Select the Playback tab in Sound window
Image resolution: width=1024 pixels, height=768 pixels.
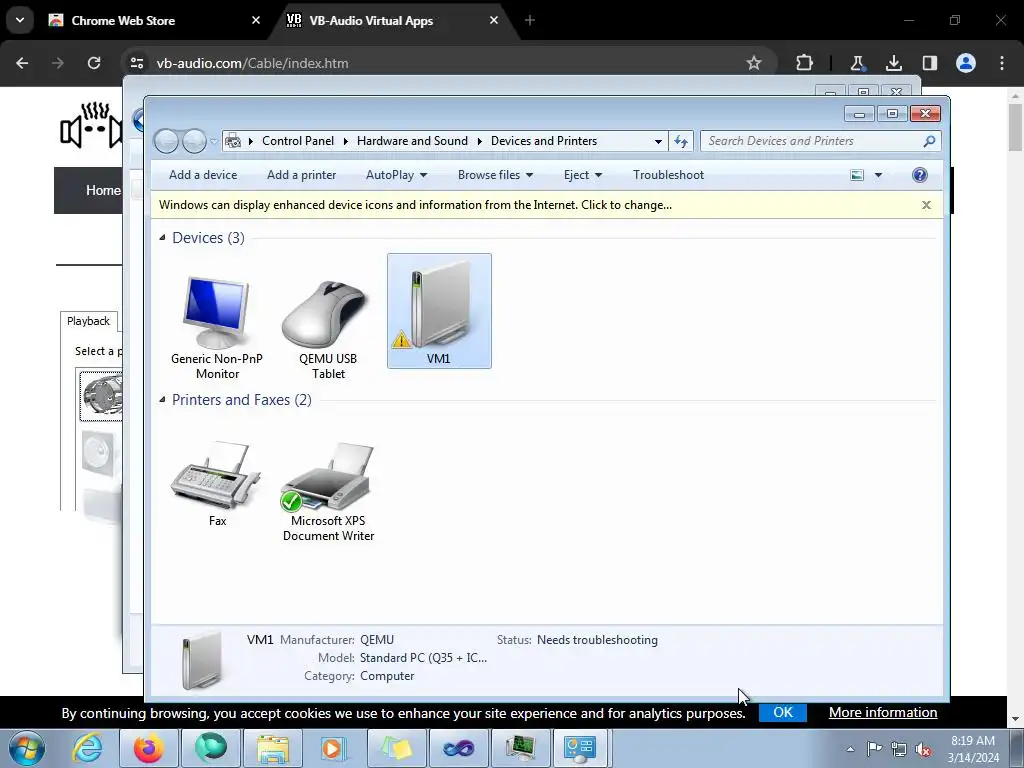(x=89, y=321)
